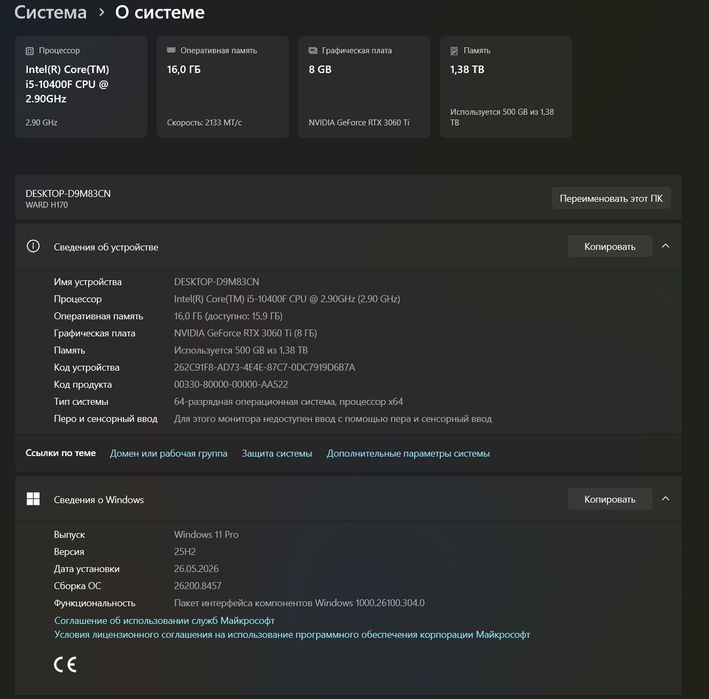
Task: Open the Память storage summary card
Action: click(x=506, y=87)
